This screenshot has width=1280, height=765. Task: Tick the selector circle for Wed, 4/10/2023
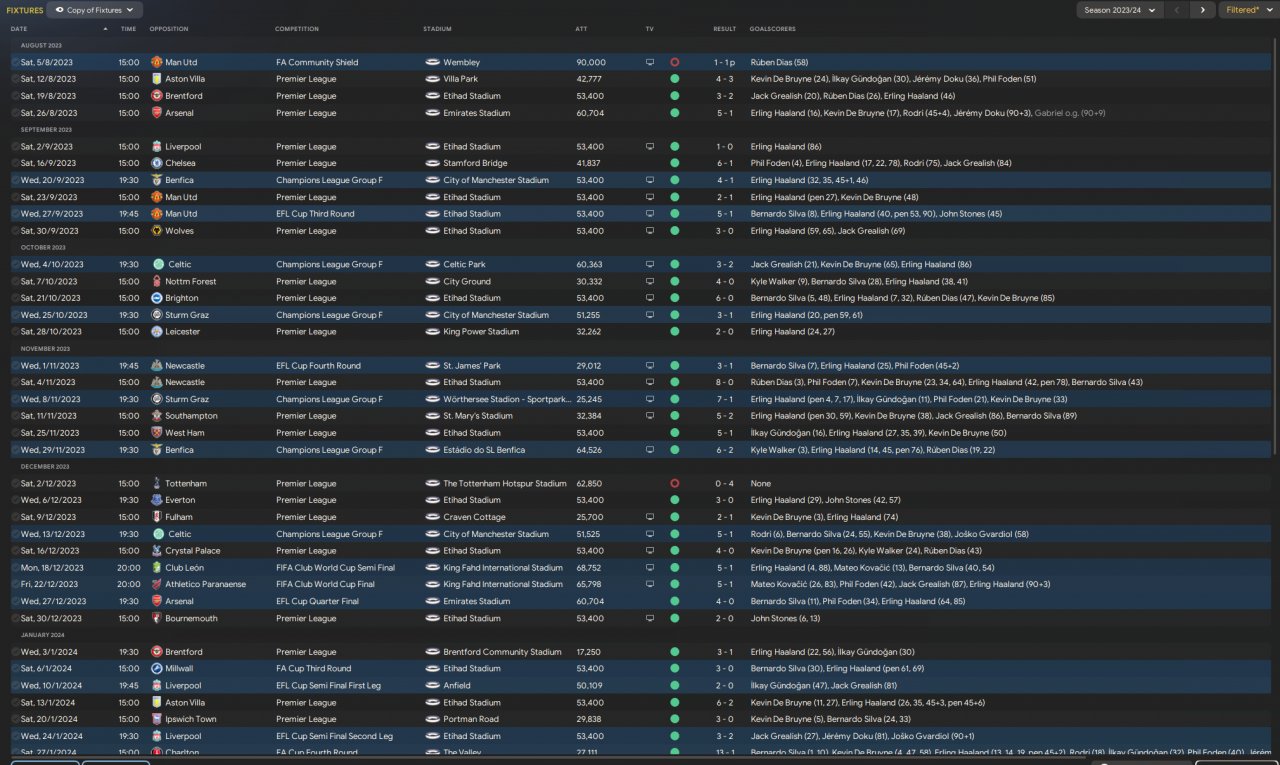click(x=15, y=264)
